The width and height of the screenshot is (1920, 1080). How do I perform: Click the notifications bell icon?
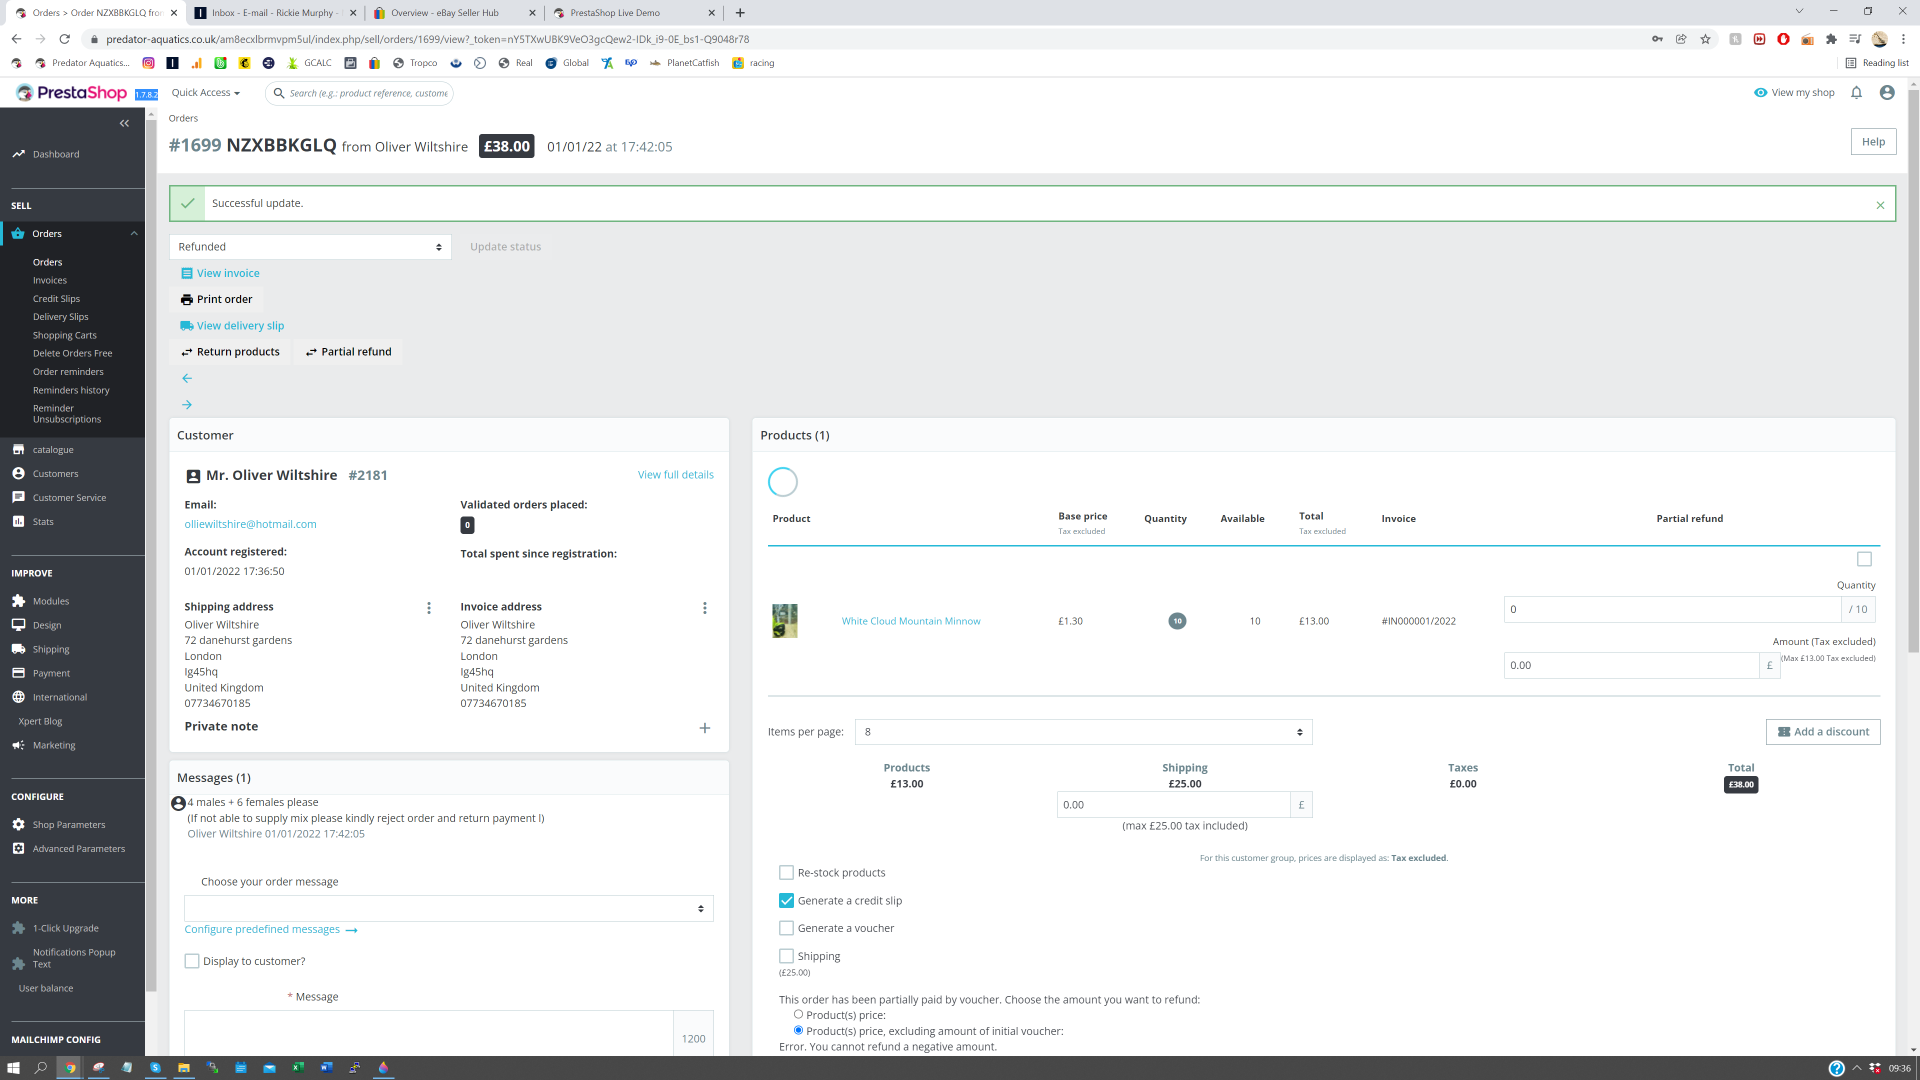click(x=1856, y=93)
